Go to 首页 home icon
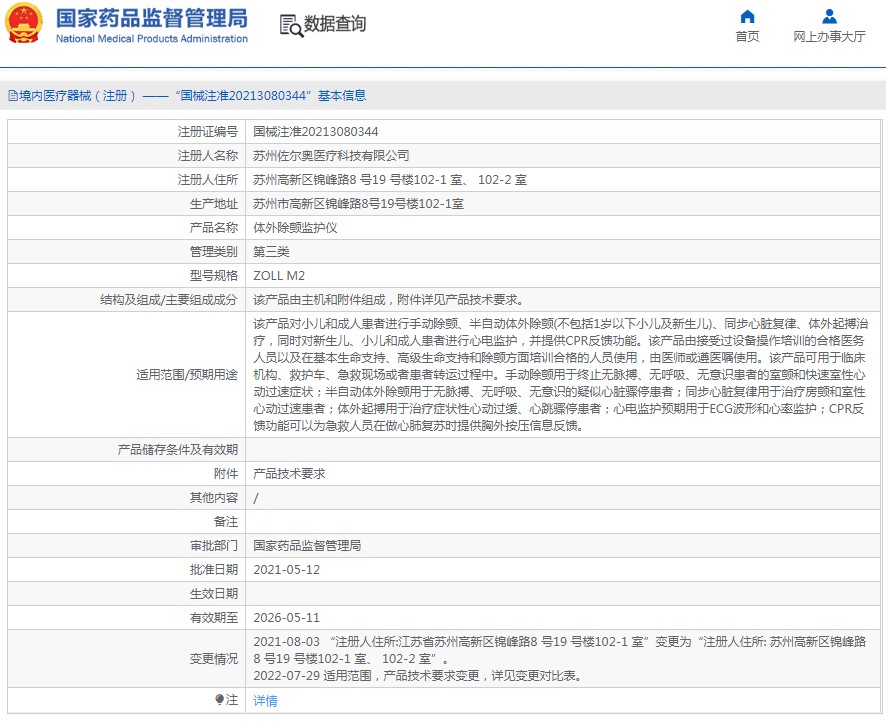This screenshot has height=721, width=886. tap(747, 16)
